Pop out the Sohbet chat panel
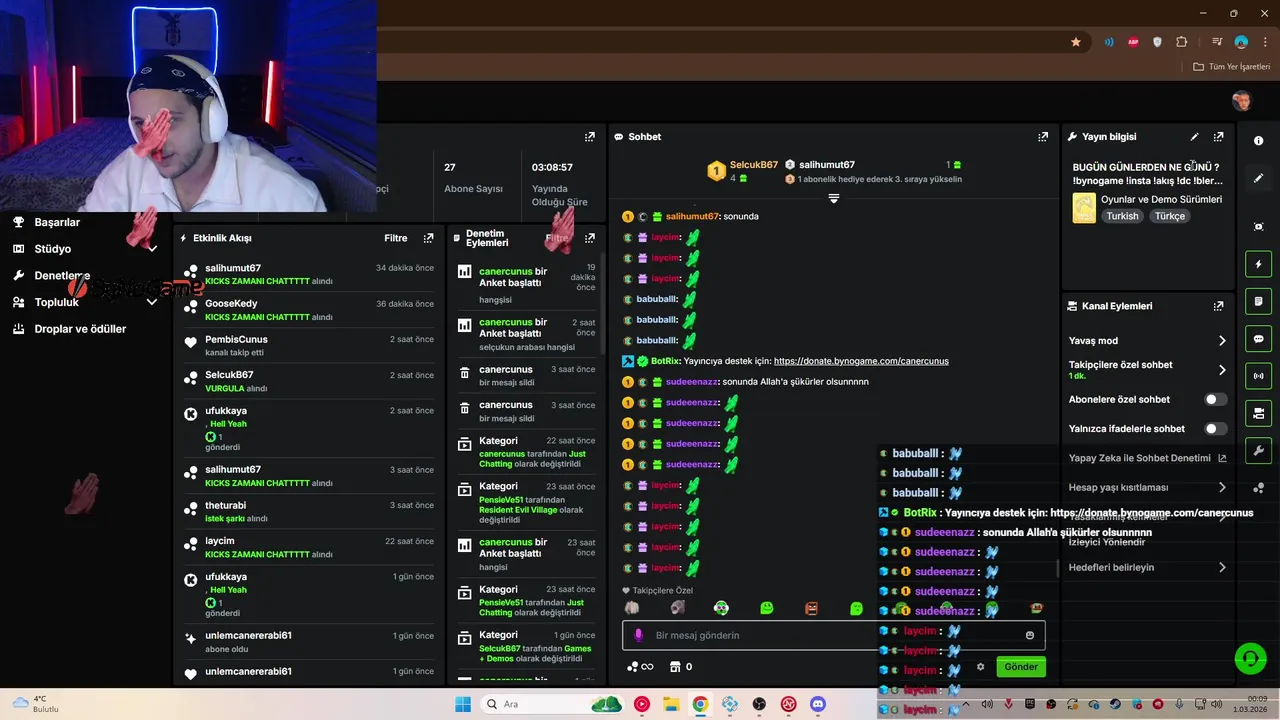This screenshot has width=1280, height=720. pyautogui.click(x=1043, y=137)
